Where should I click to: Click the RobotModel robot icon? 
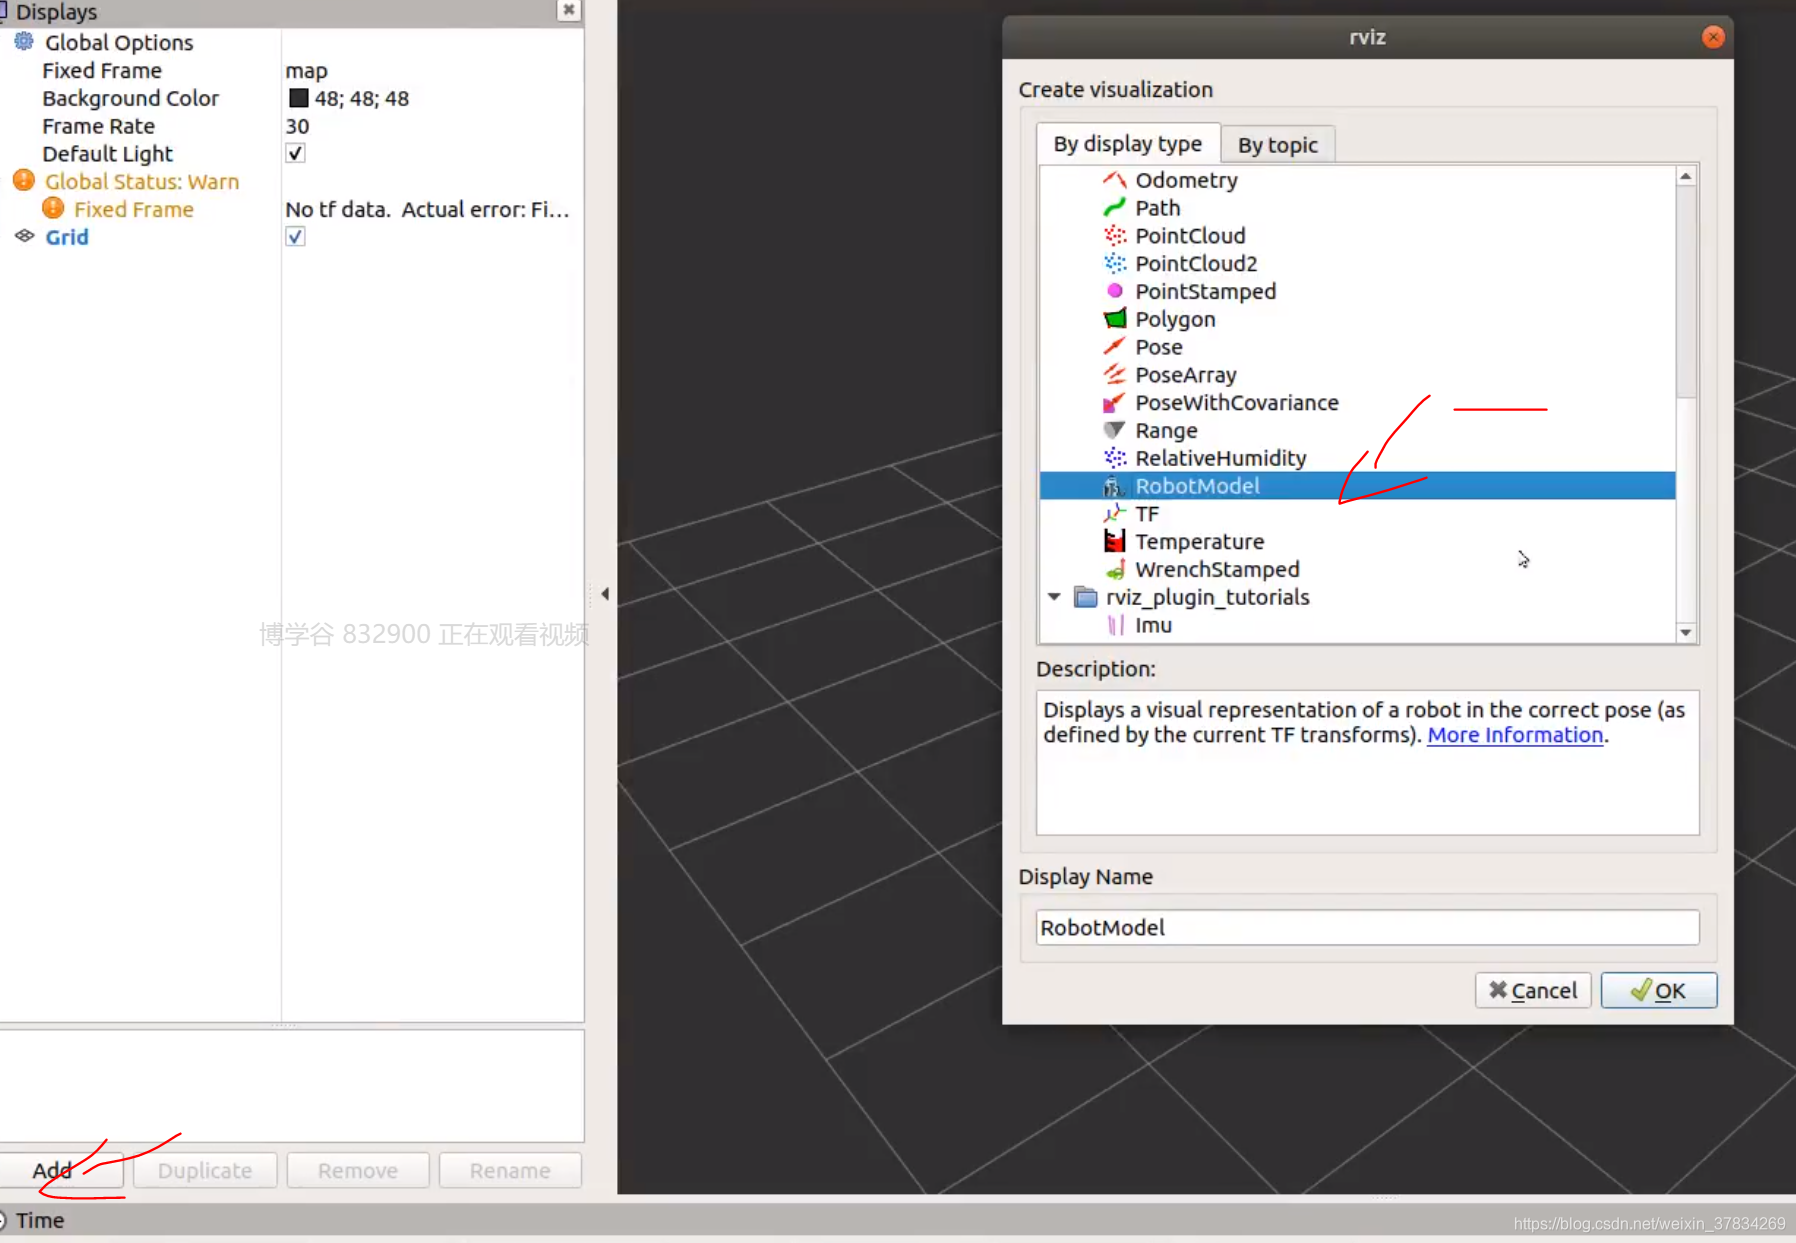click(x=1114, y=486)
